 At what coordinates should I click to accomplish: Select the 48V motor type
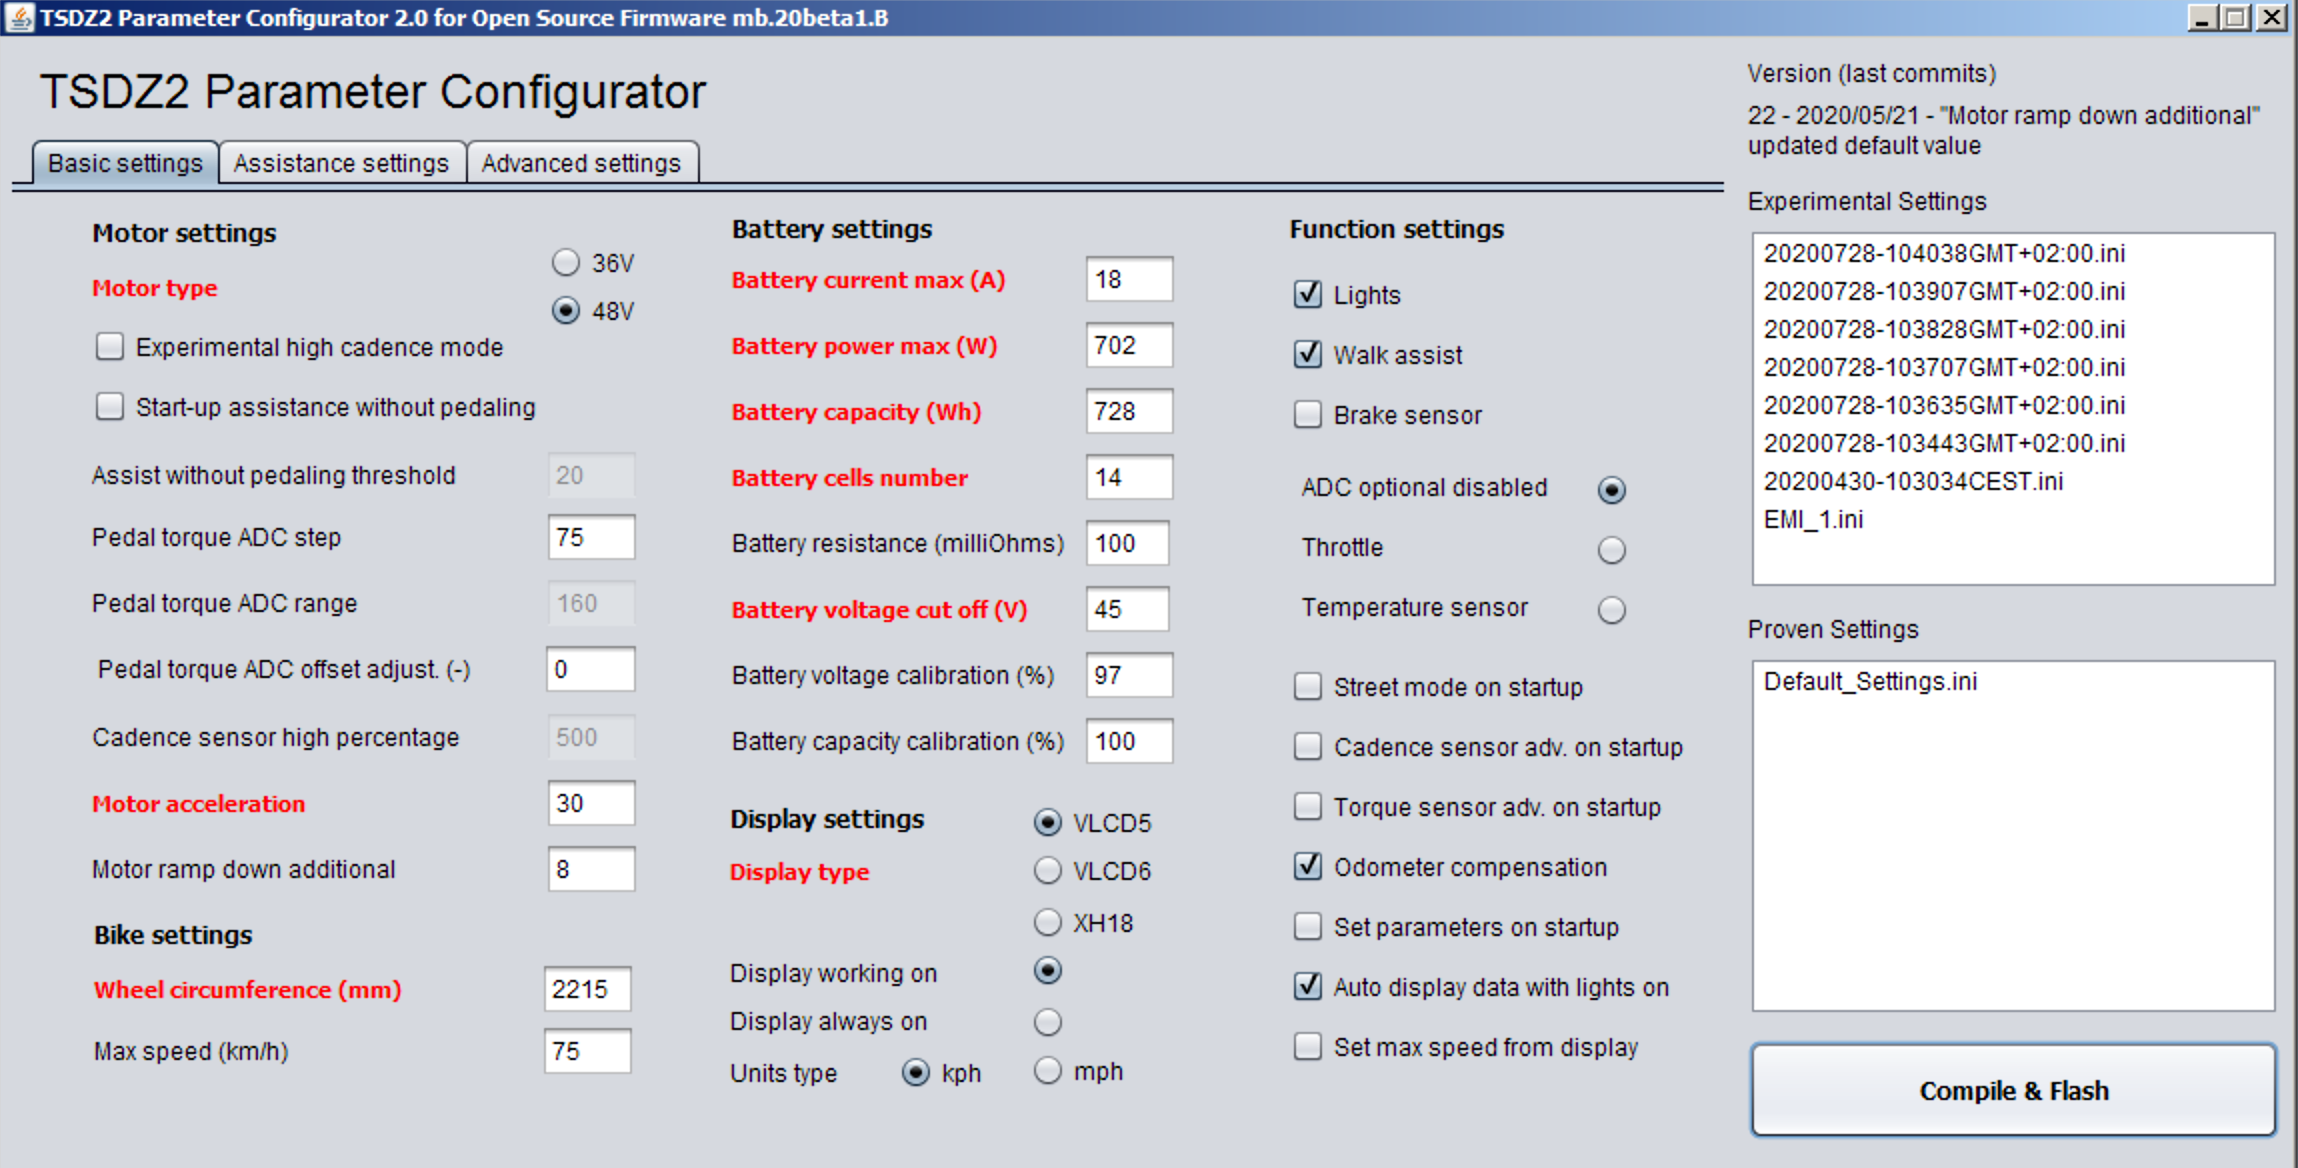point(593,311)
